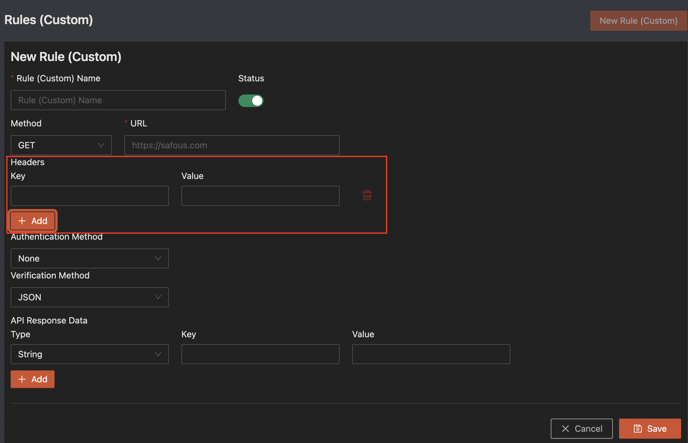Add a new API Response Data row
This screenshot has width=688, height=443.
click(x=33, y=379)
